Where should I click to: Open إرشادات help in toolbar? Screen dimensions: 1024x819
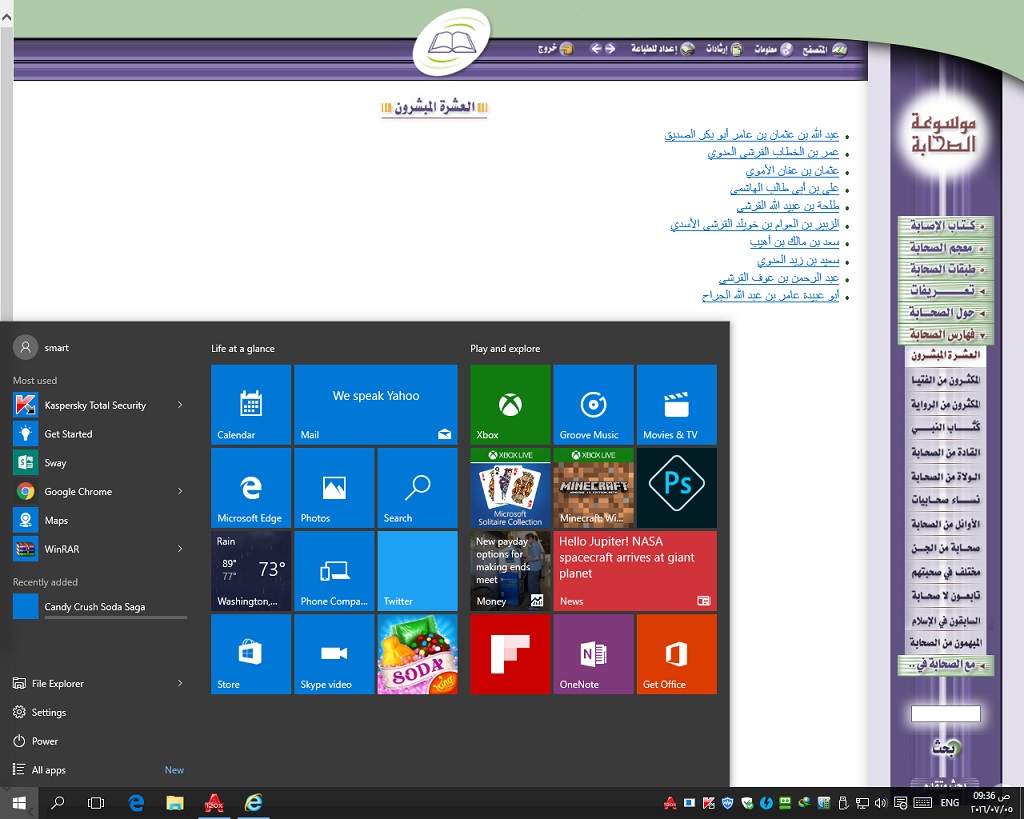pyautogui.click(x=724, y=49)
